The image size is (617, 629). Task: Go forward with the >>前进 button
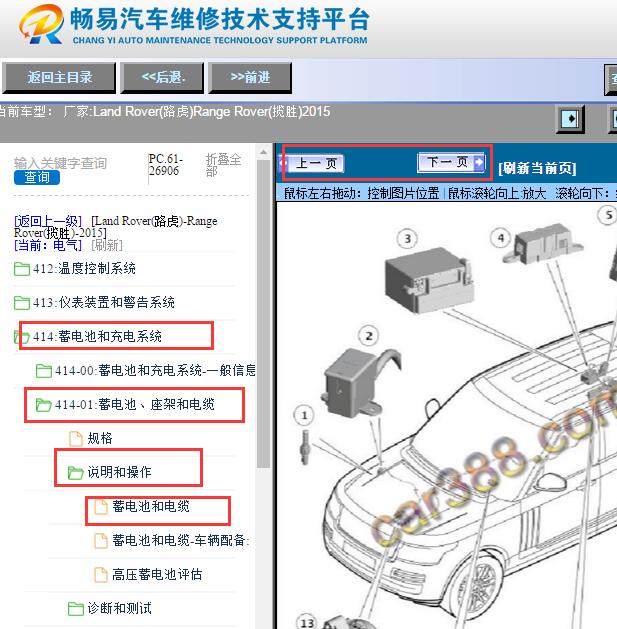click(250, 77)
